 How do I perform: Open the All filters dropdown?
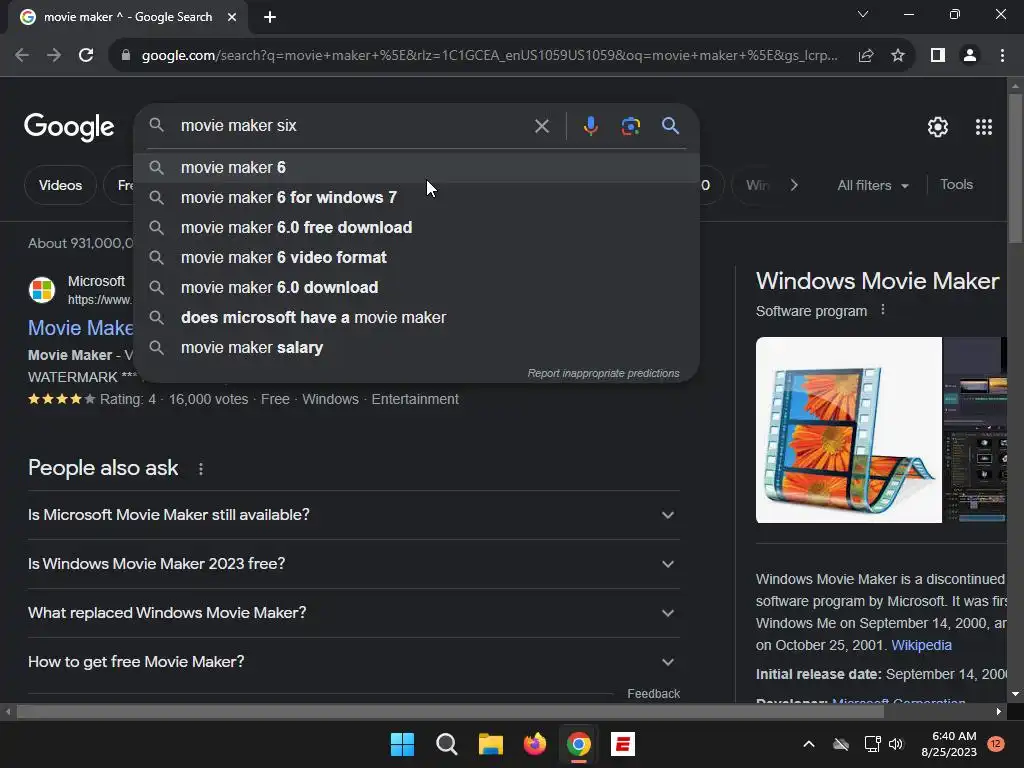click(x=872, y=185)
